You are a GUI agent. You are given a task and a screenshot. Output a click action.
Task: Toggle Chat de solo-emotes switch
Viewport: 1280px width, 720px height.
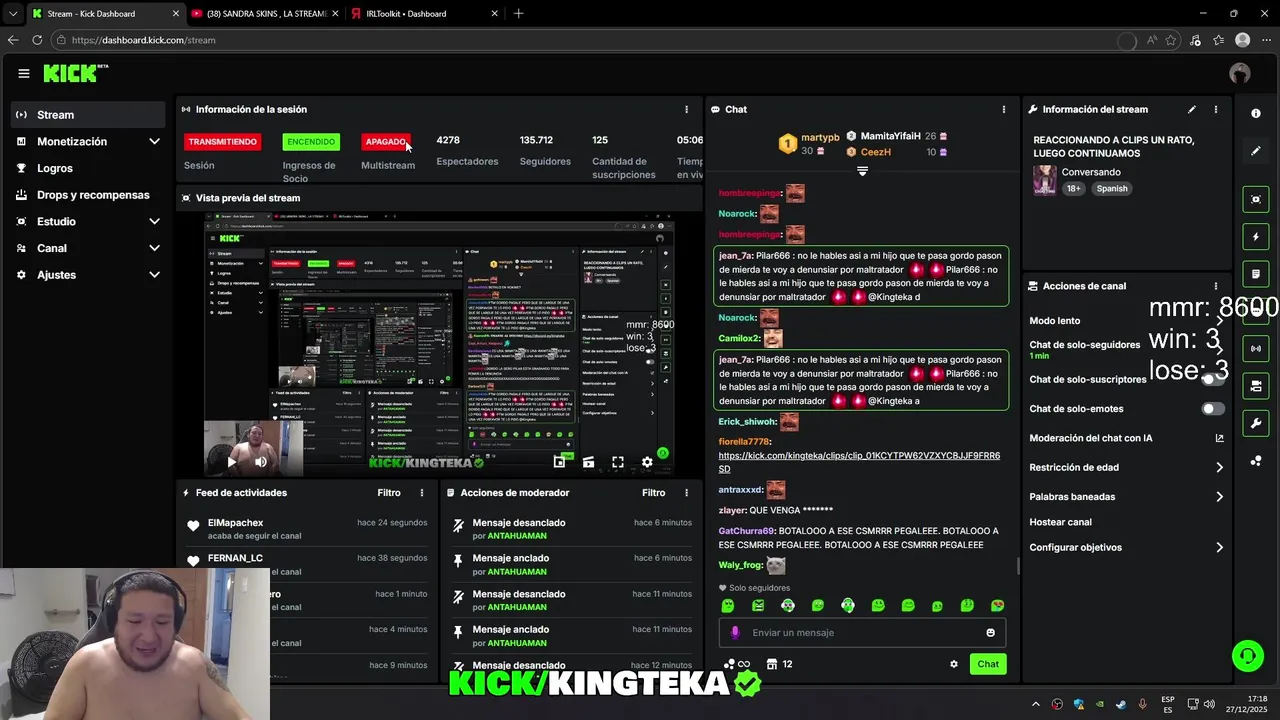click(x=1213, y=409)
